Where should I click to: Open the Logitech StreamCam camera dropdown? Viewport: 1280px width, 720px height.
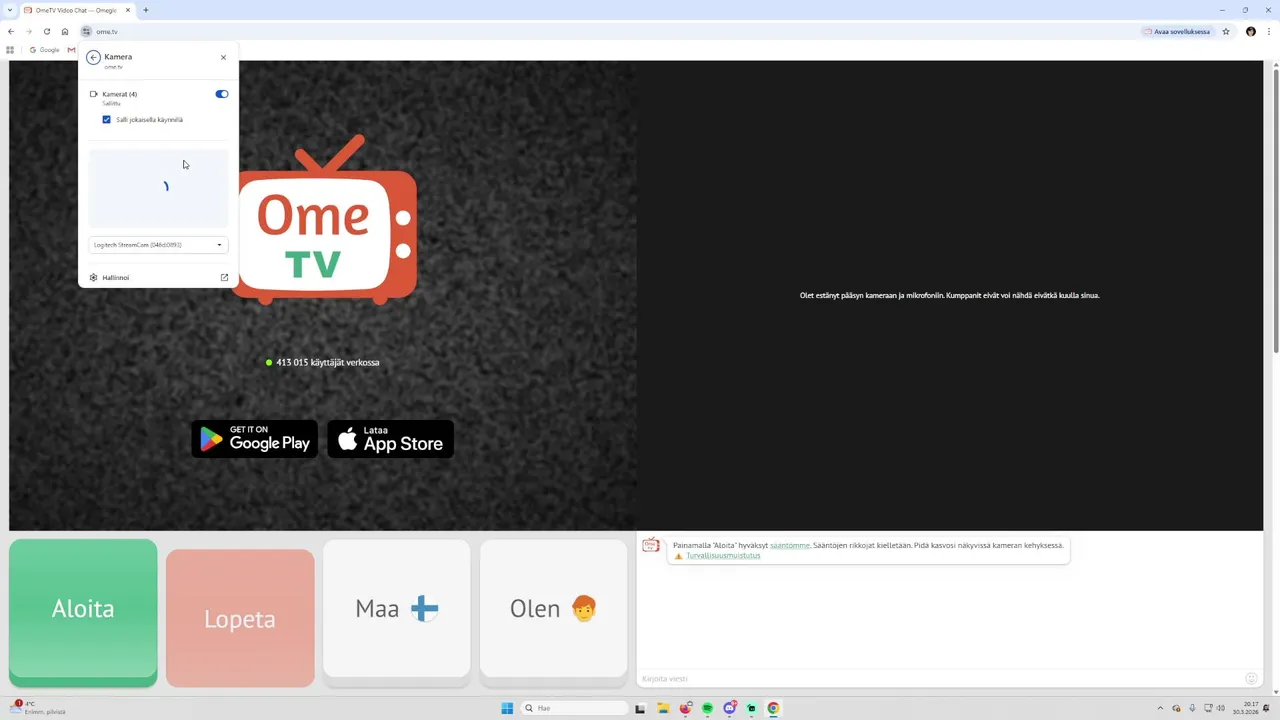tap(158, 245)
